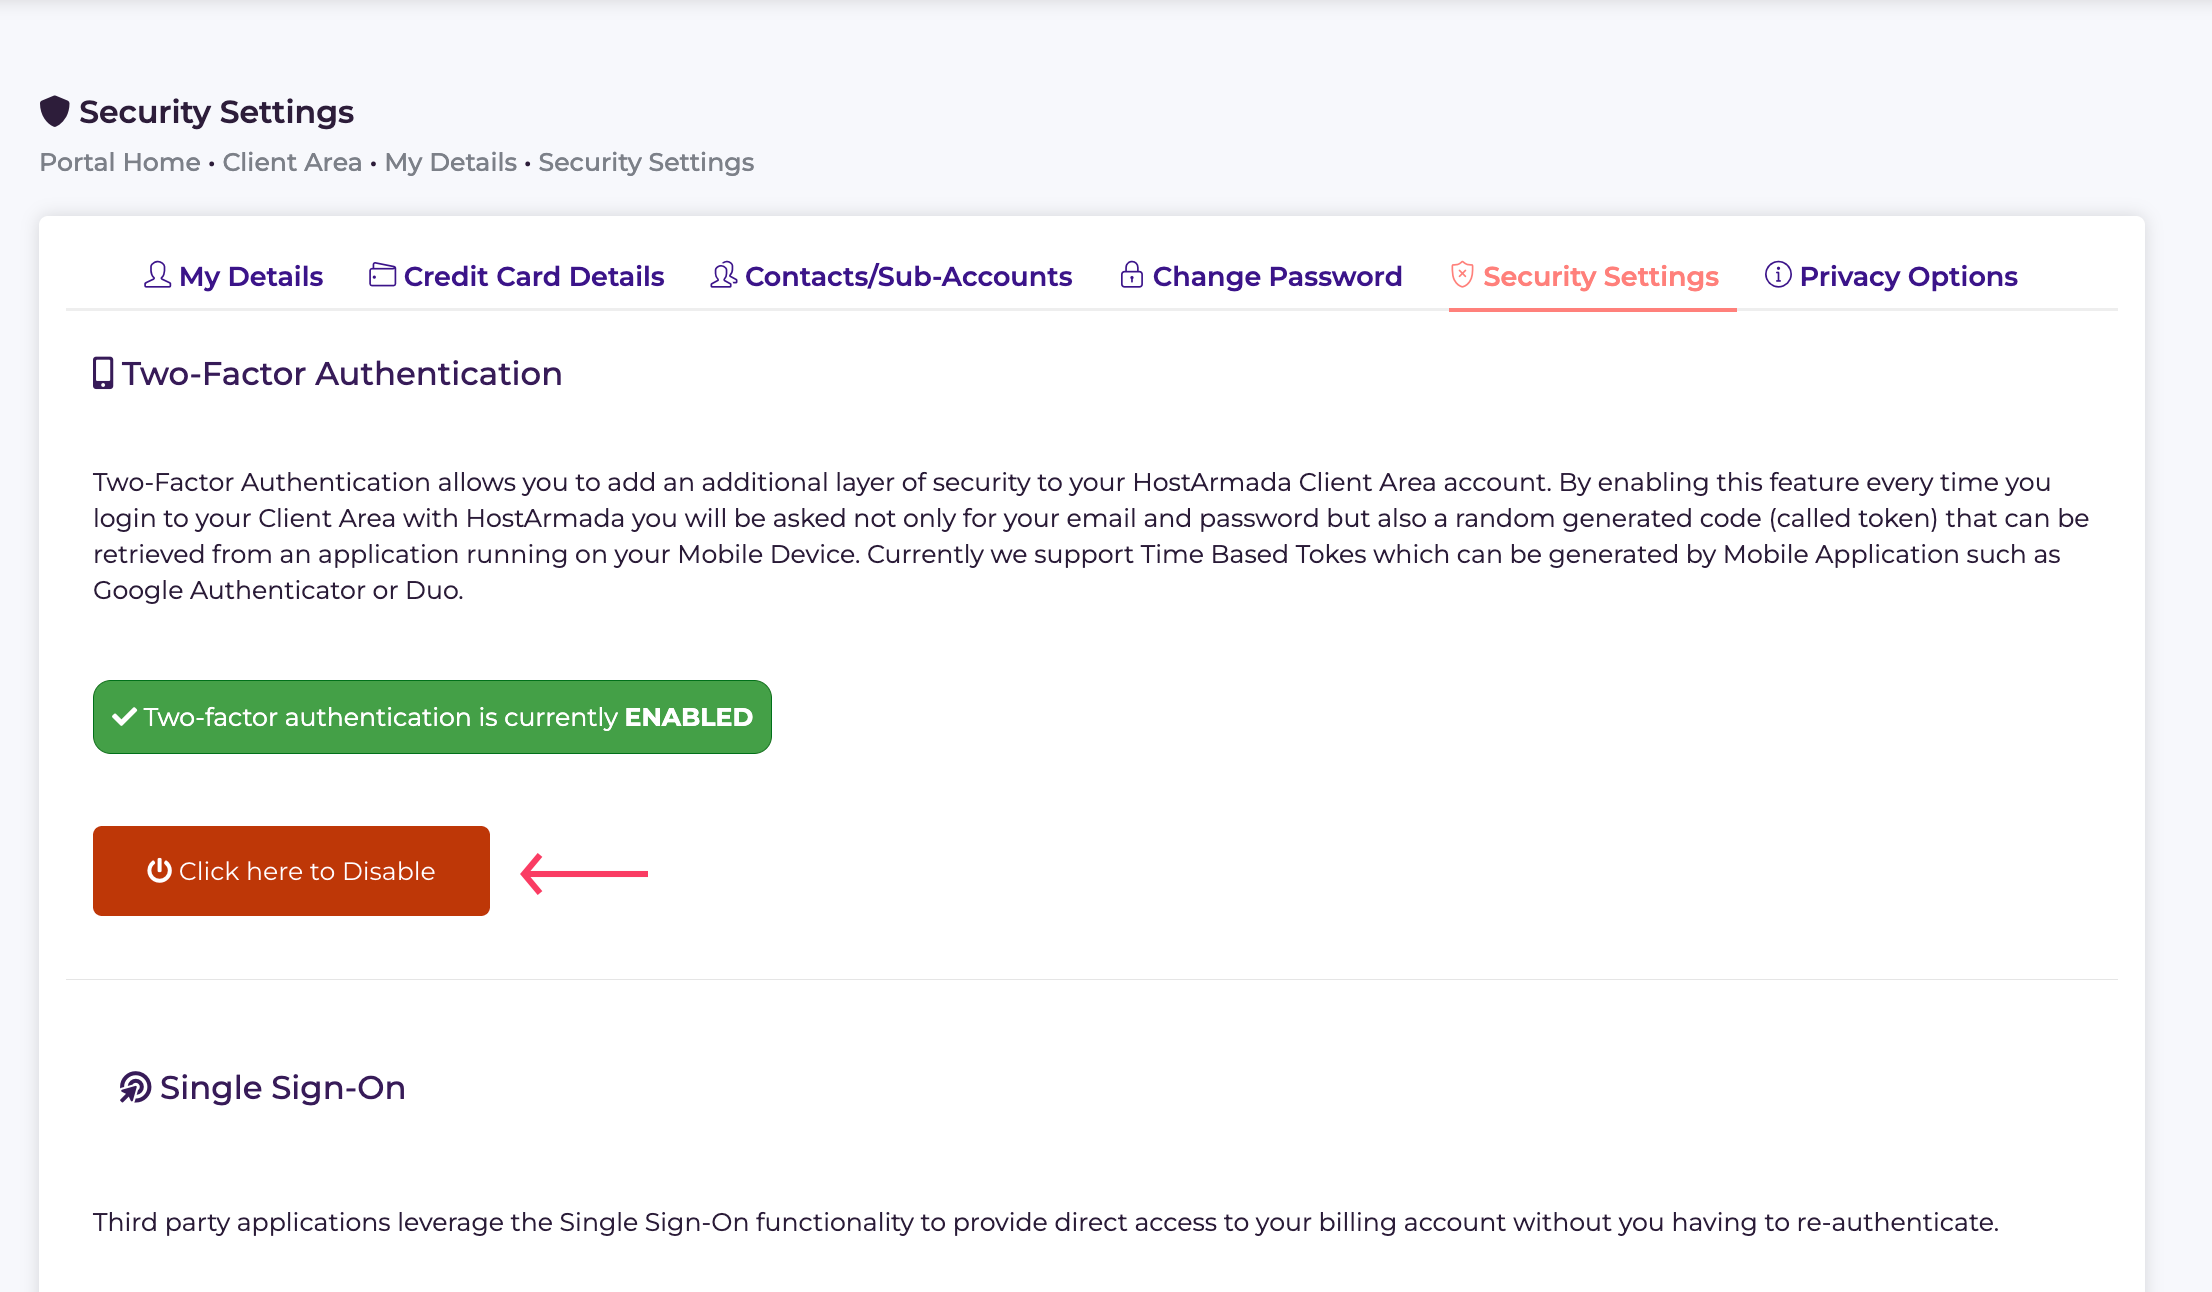Click the Single Sign-On heading icon
The image size is (2212, 1292).
135,1087
